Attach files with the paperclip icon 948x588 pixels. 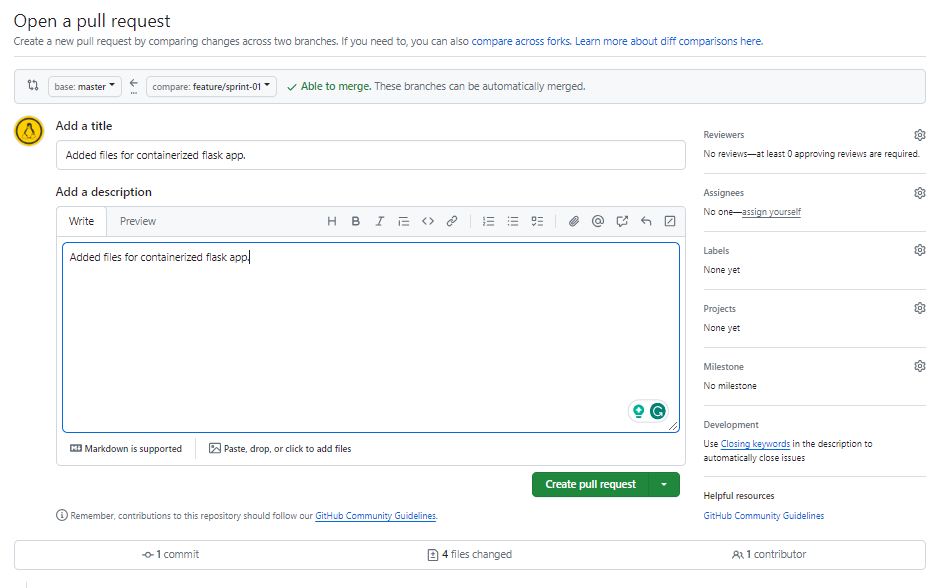pos(574,221)
